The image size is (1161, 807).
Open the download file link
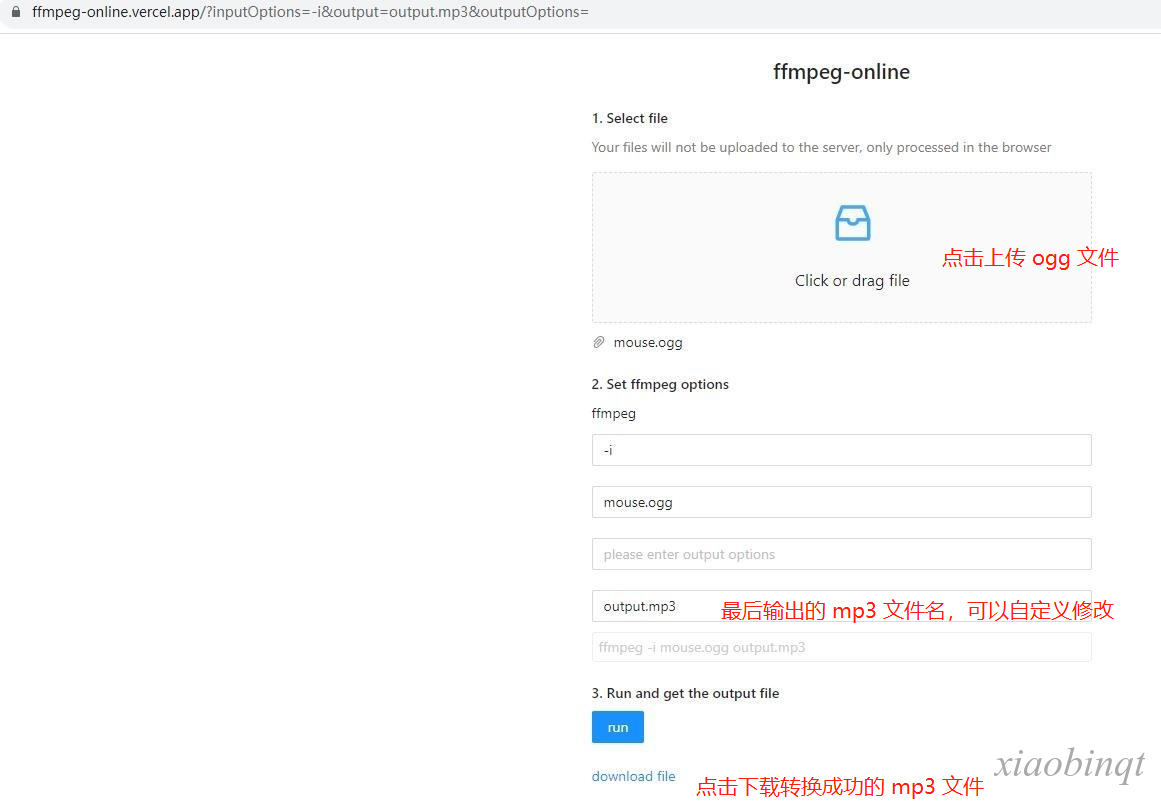[x=633, y=776]
